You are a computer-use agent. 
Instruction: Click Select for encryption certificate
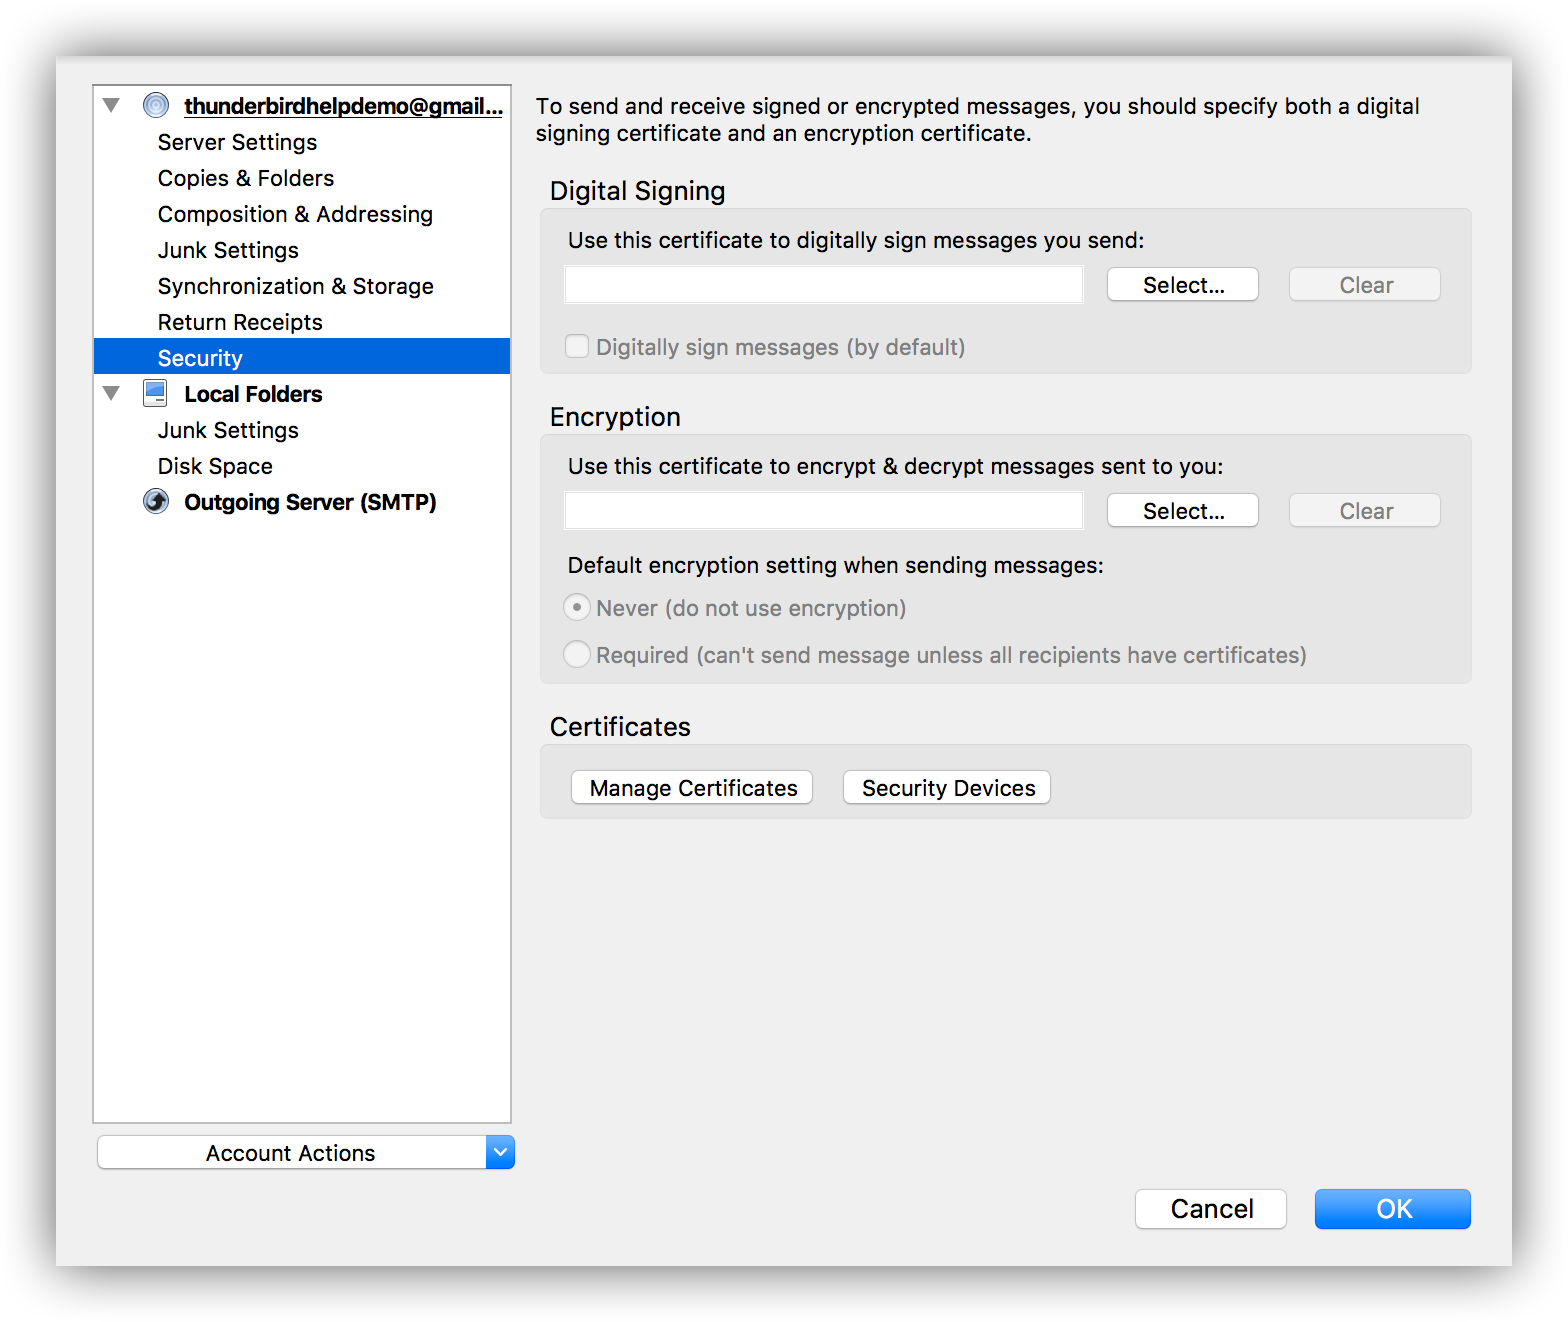(1183, 511)
